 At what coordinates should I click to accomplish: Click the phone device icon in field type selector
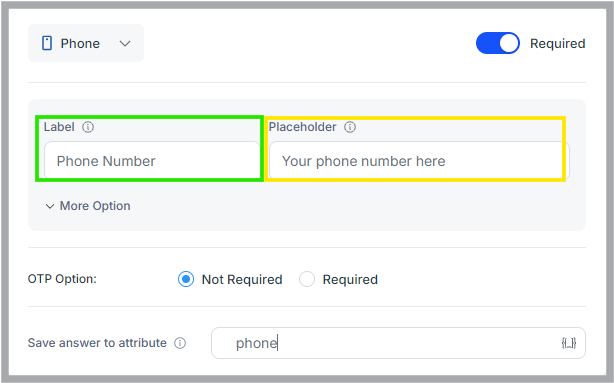point(47,43)
